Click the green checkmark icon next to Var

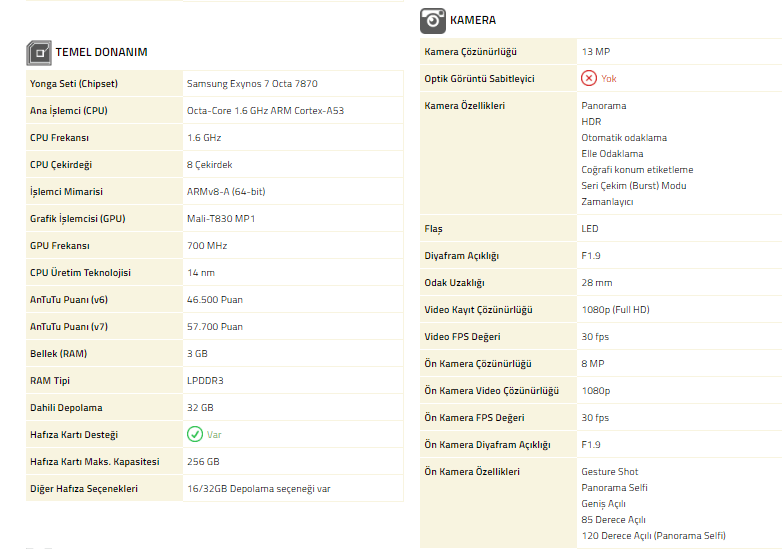tap(195, 434)
